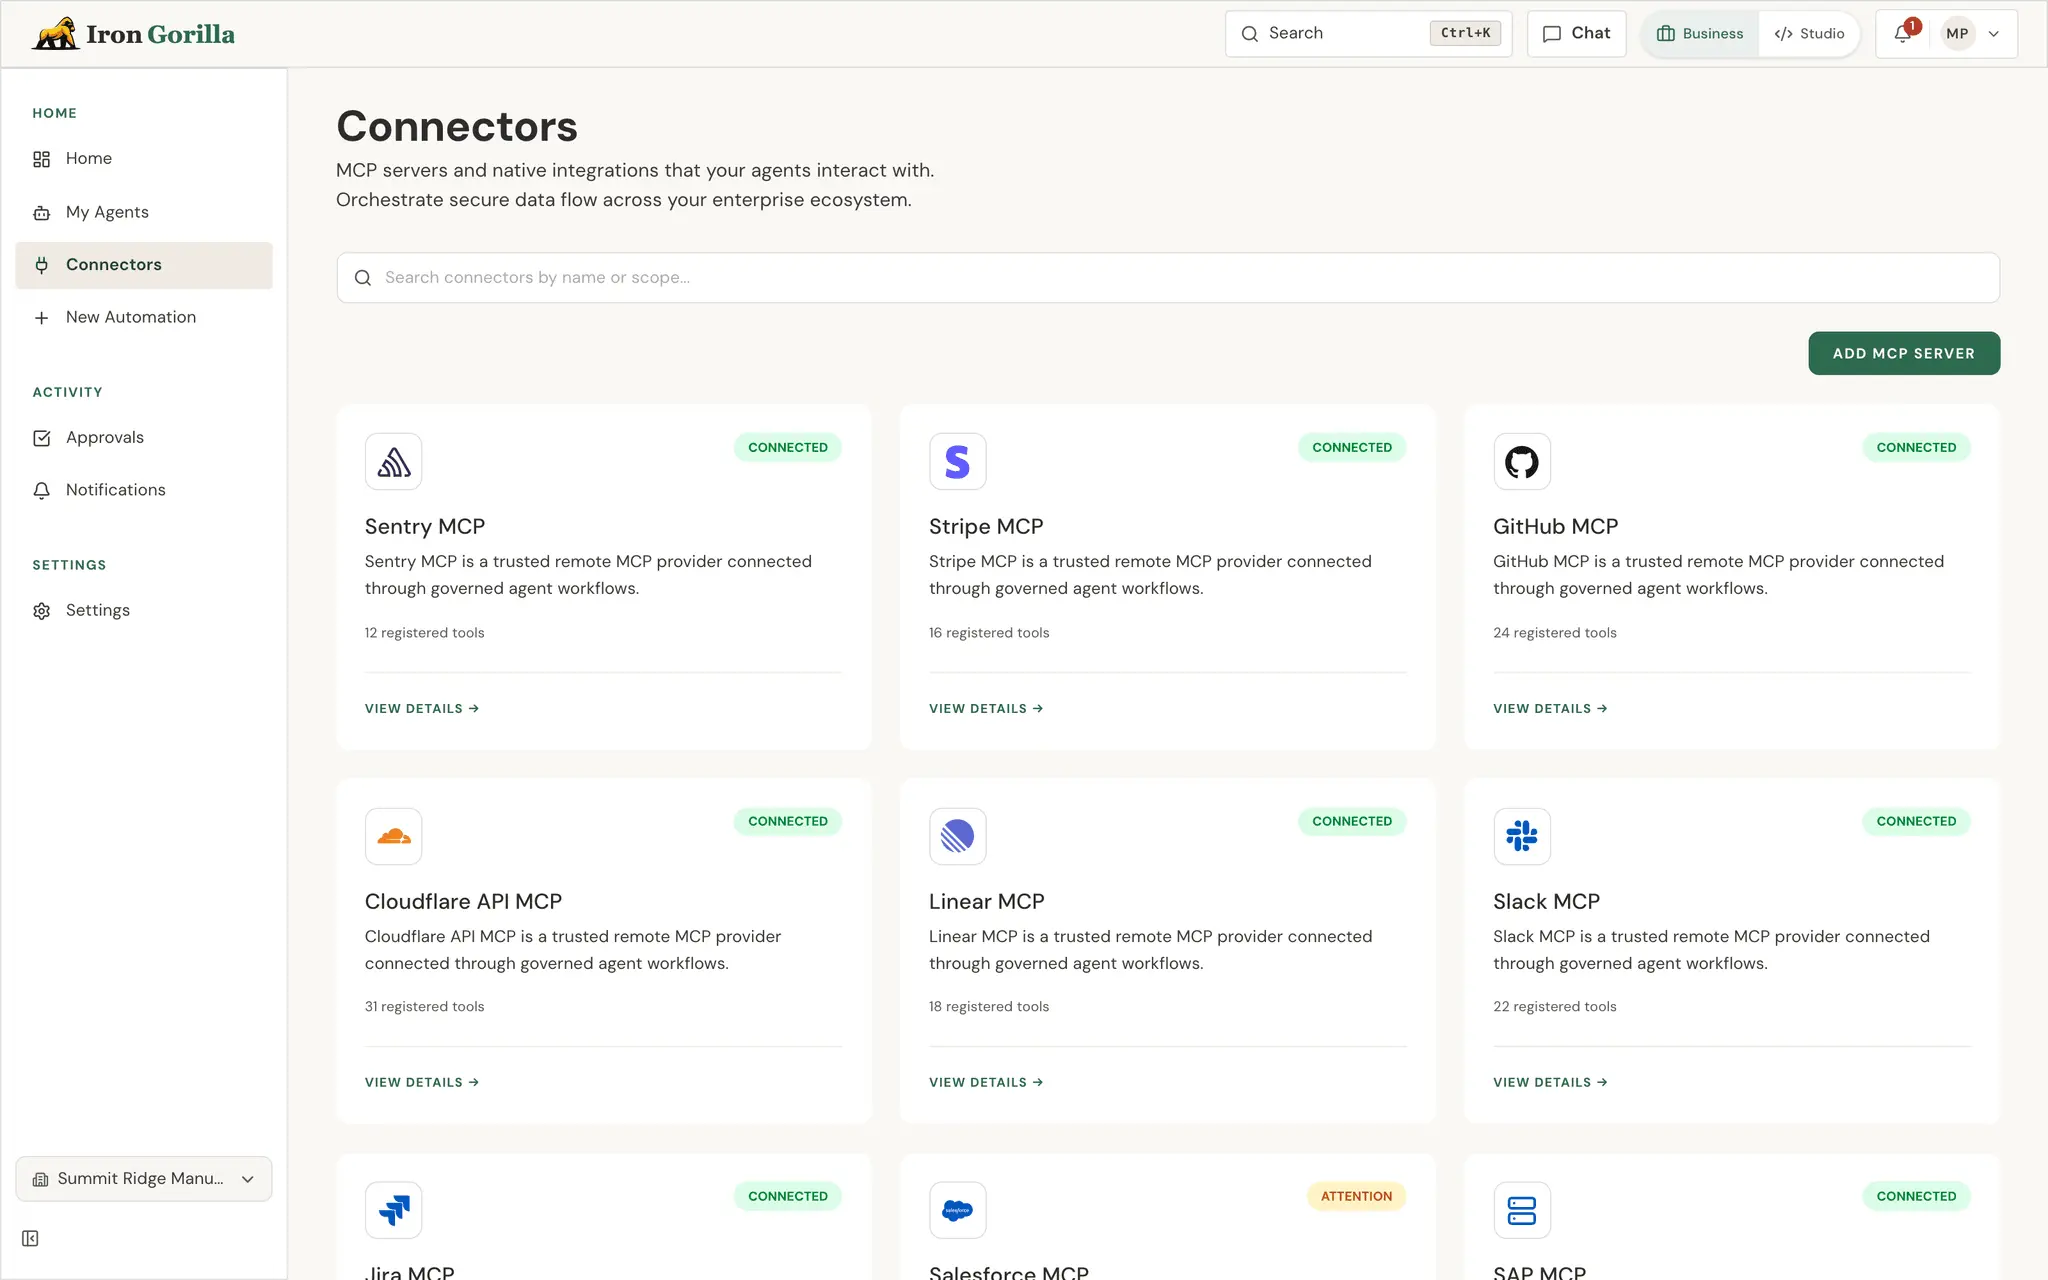Click the "24 registered tools" text
This screenshot has width=2048, height=1280.
point(1555,633)
